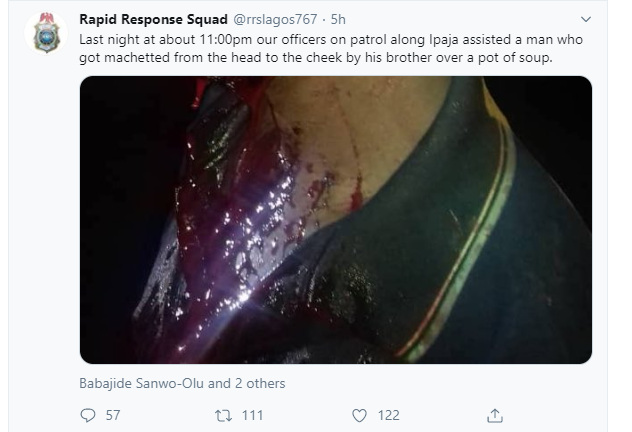
Task: Open the Rapid Response Squad profile name
Action: pyautogui.click(x=153, y=19)
